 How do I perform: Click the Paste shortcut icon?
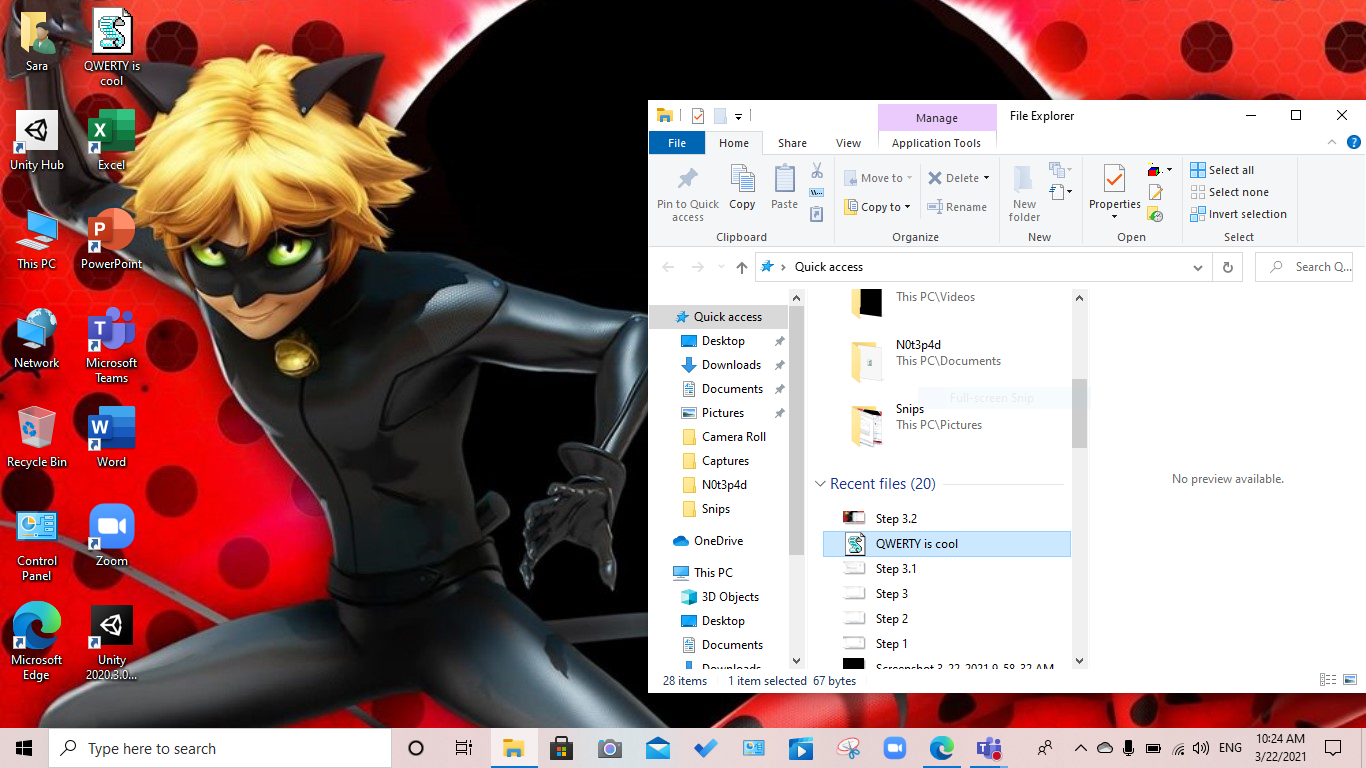[x=817, y=214]
